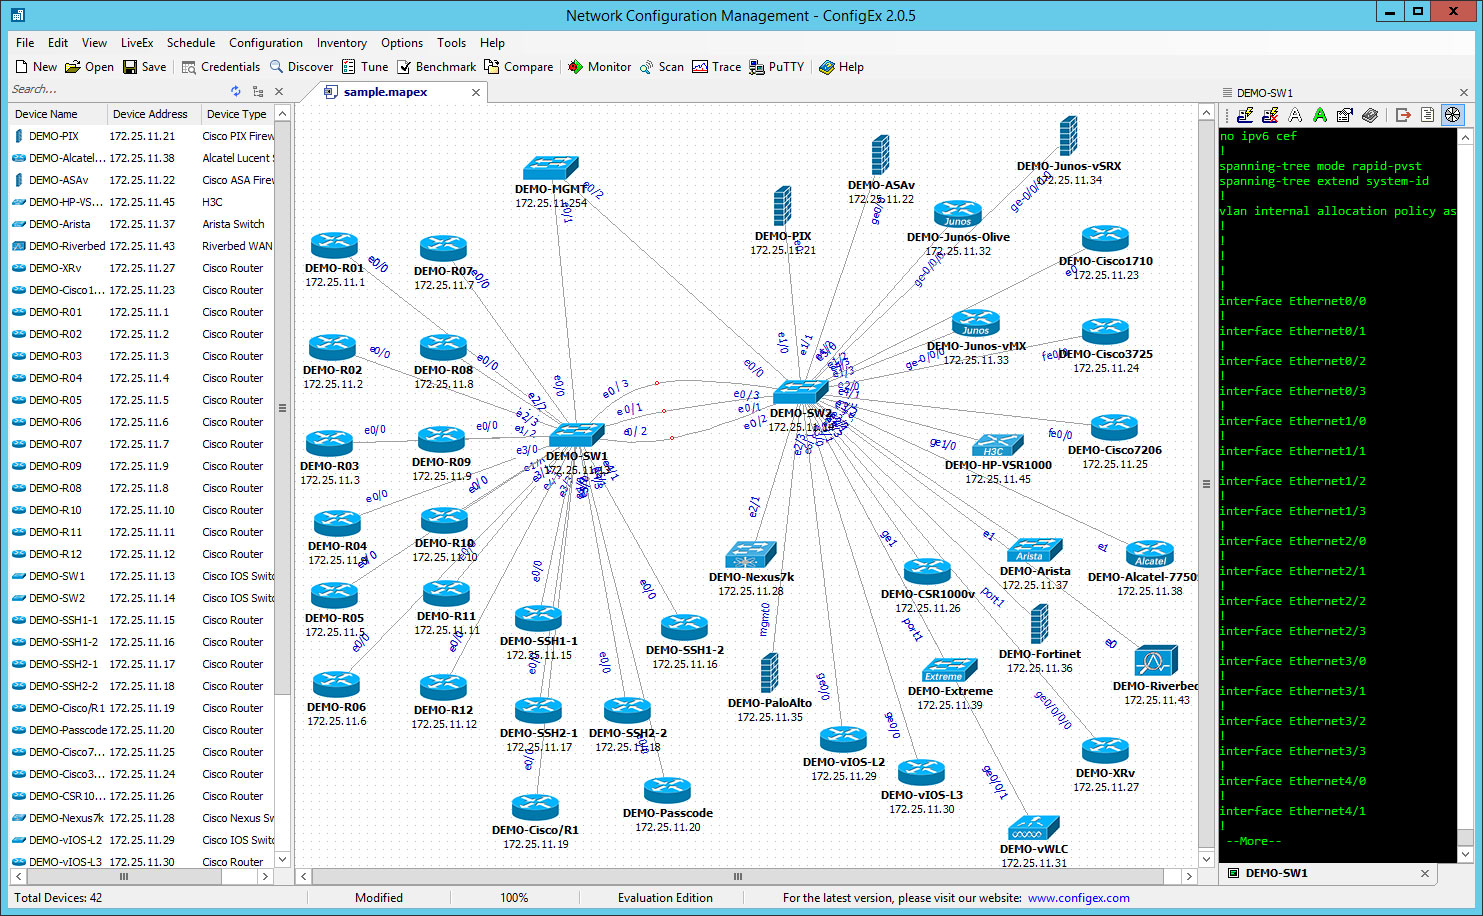Close the DEMO-SW1 bottom terminal tab

(1425, 873)
